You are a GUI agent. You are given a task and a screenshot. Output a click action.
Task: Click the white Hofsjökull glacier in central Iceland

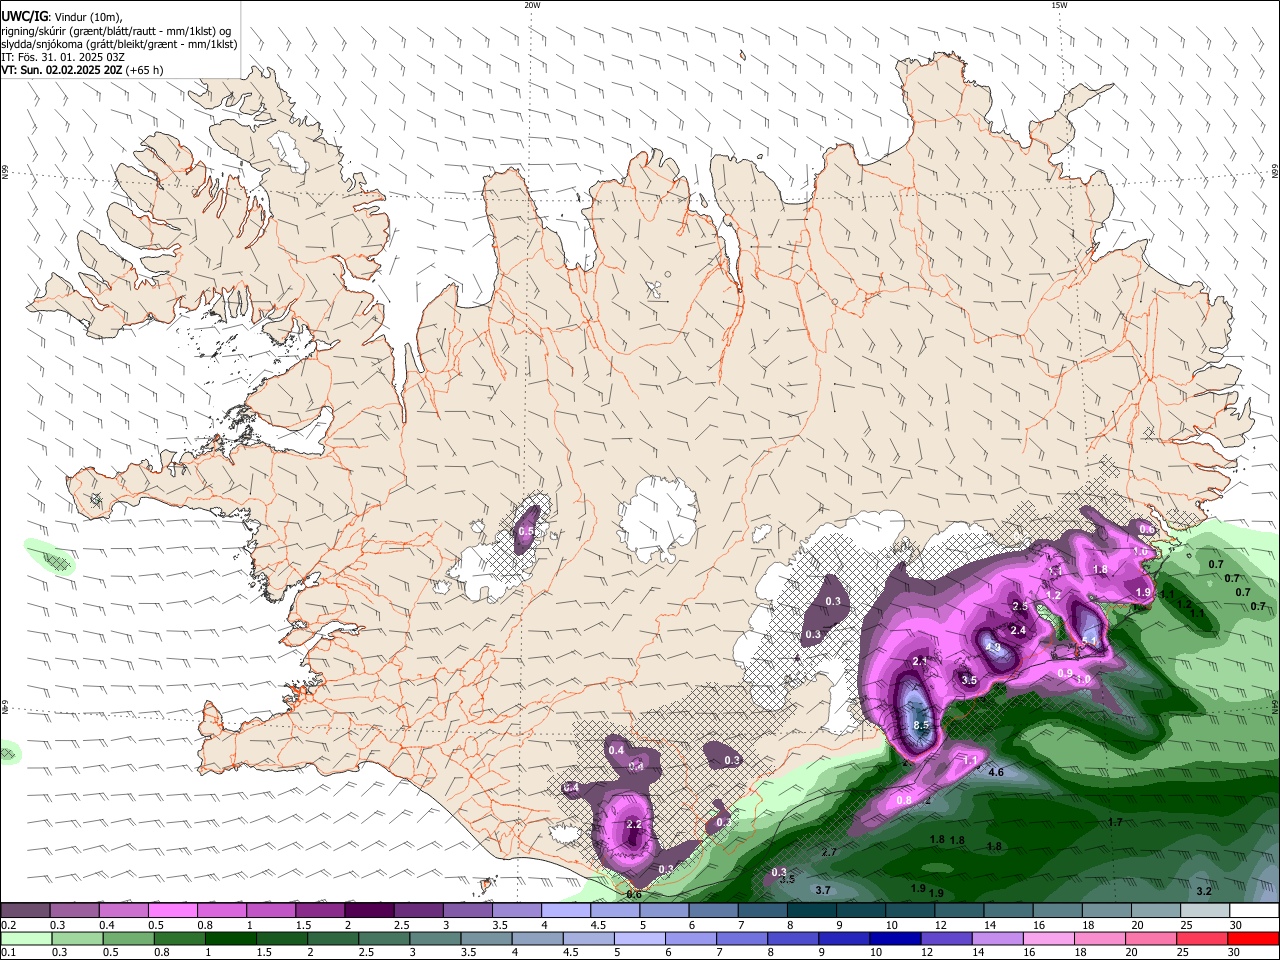coord(658,518)
